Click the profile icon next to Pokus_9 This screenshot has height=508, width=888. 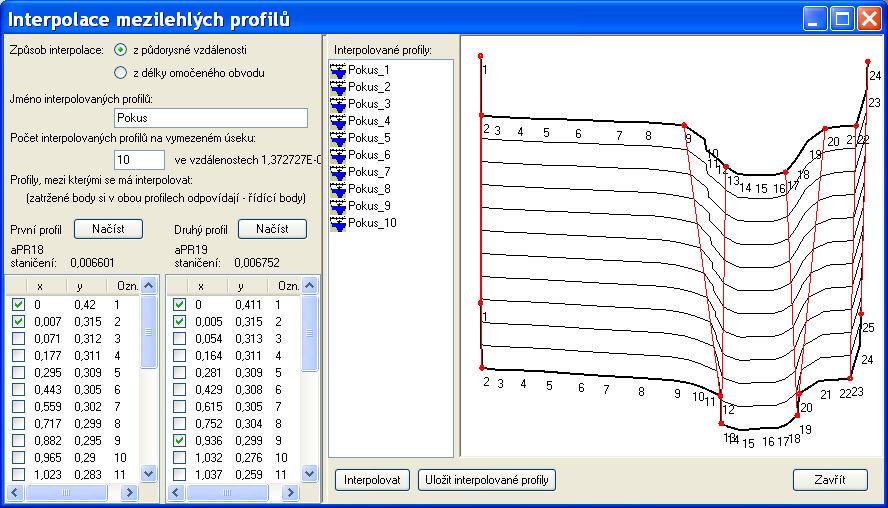click(338, 206)
